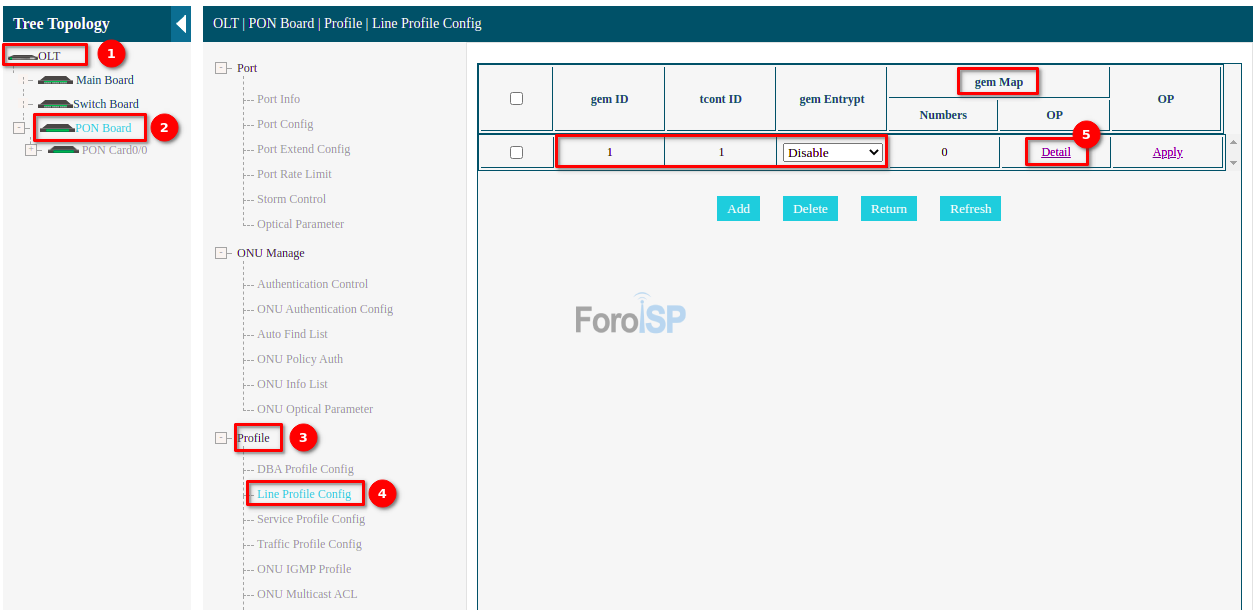Tick the select-all checkbox in table header
The width and height of the screenshot is (1259, 610).
pyautogui.click(x=516, y=98)
